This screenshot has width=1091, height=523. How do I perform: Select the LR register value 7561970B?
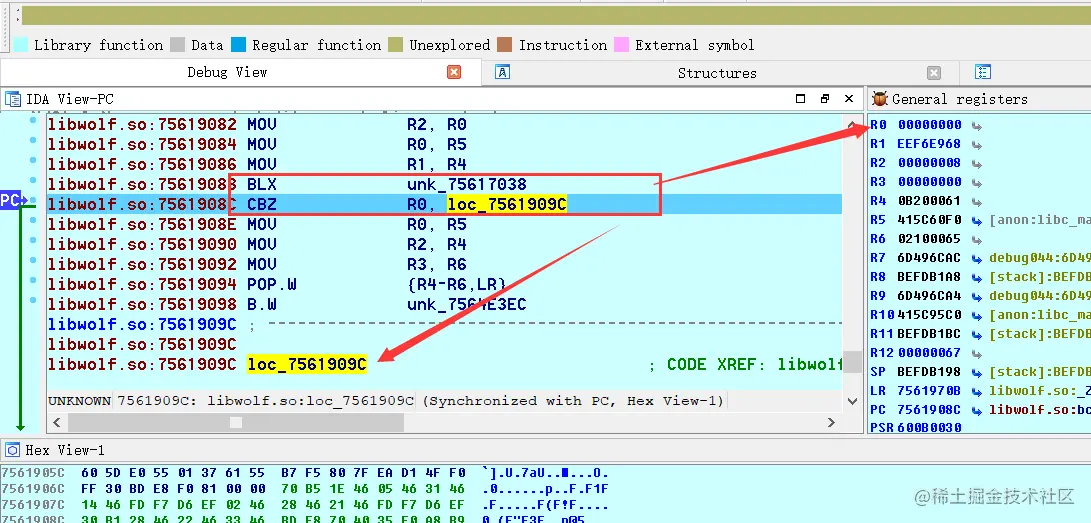click(930, 391)
